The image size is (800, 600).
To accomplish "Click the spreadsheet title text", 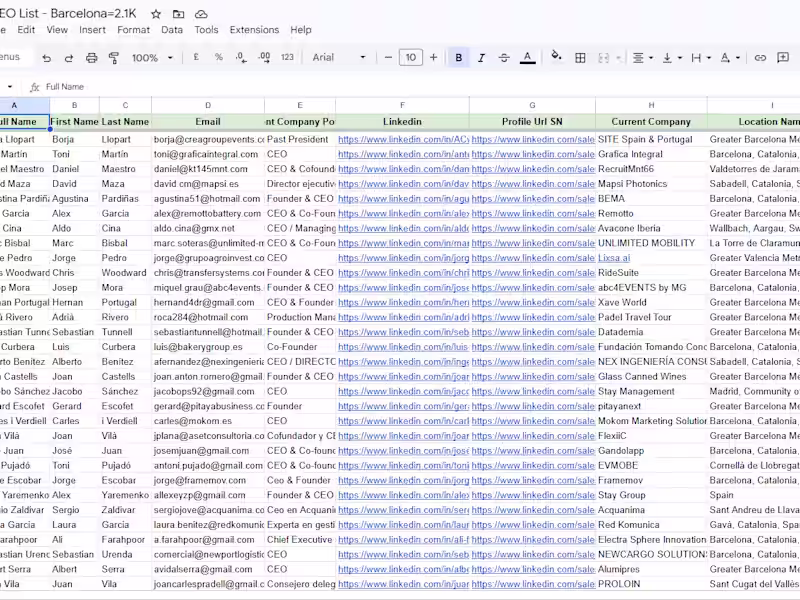I will pyautogui.click(x=68, y=13).
